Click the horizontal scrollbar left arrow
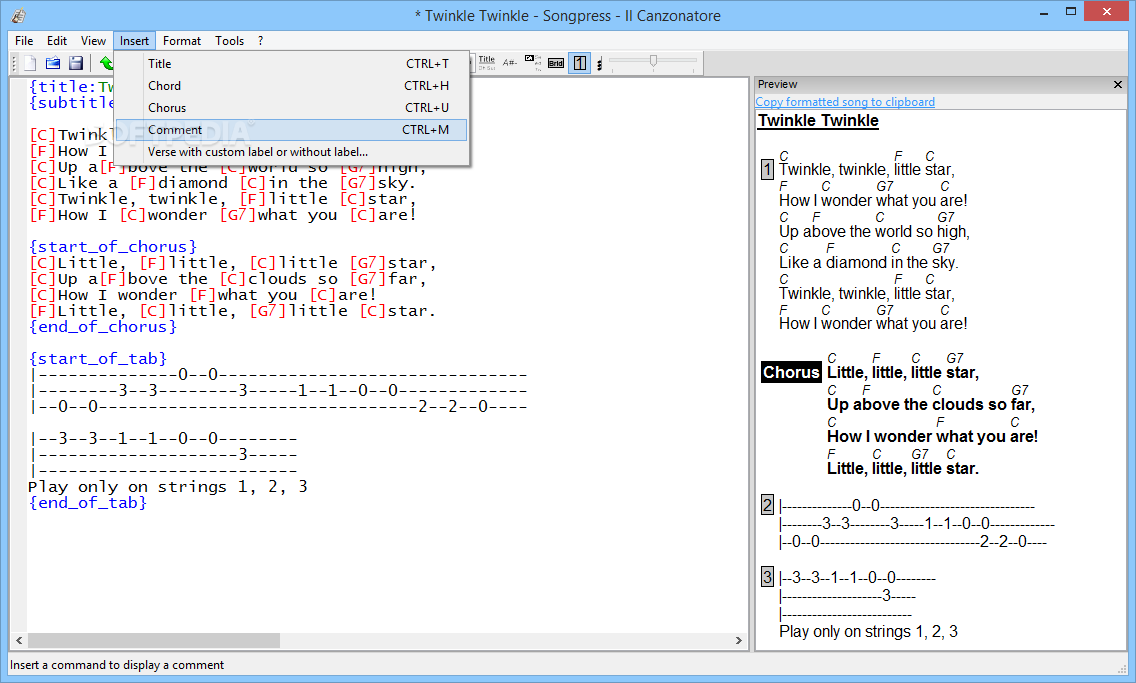Image resolution: width=1136 pixels, height=683 pixels. (19, 640)
